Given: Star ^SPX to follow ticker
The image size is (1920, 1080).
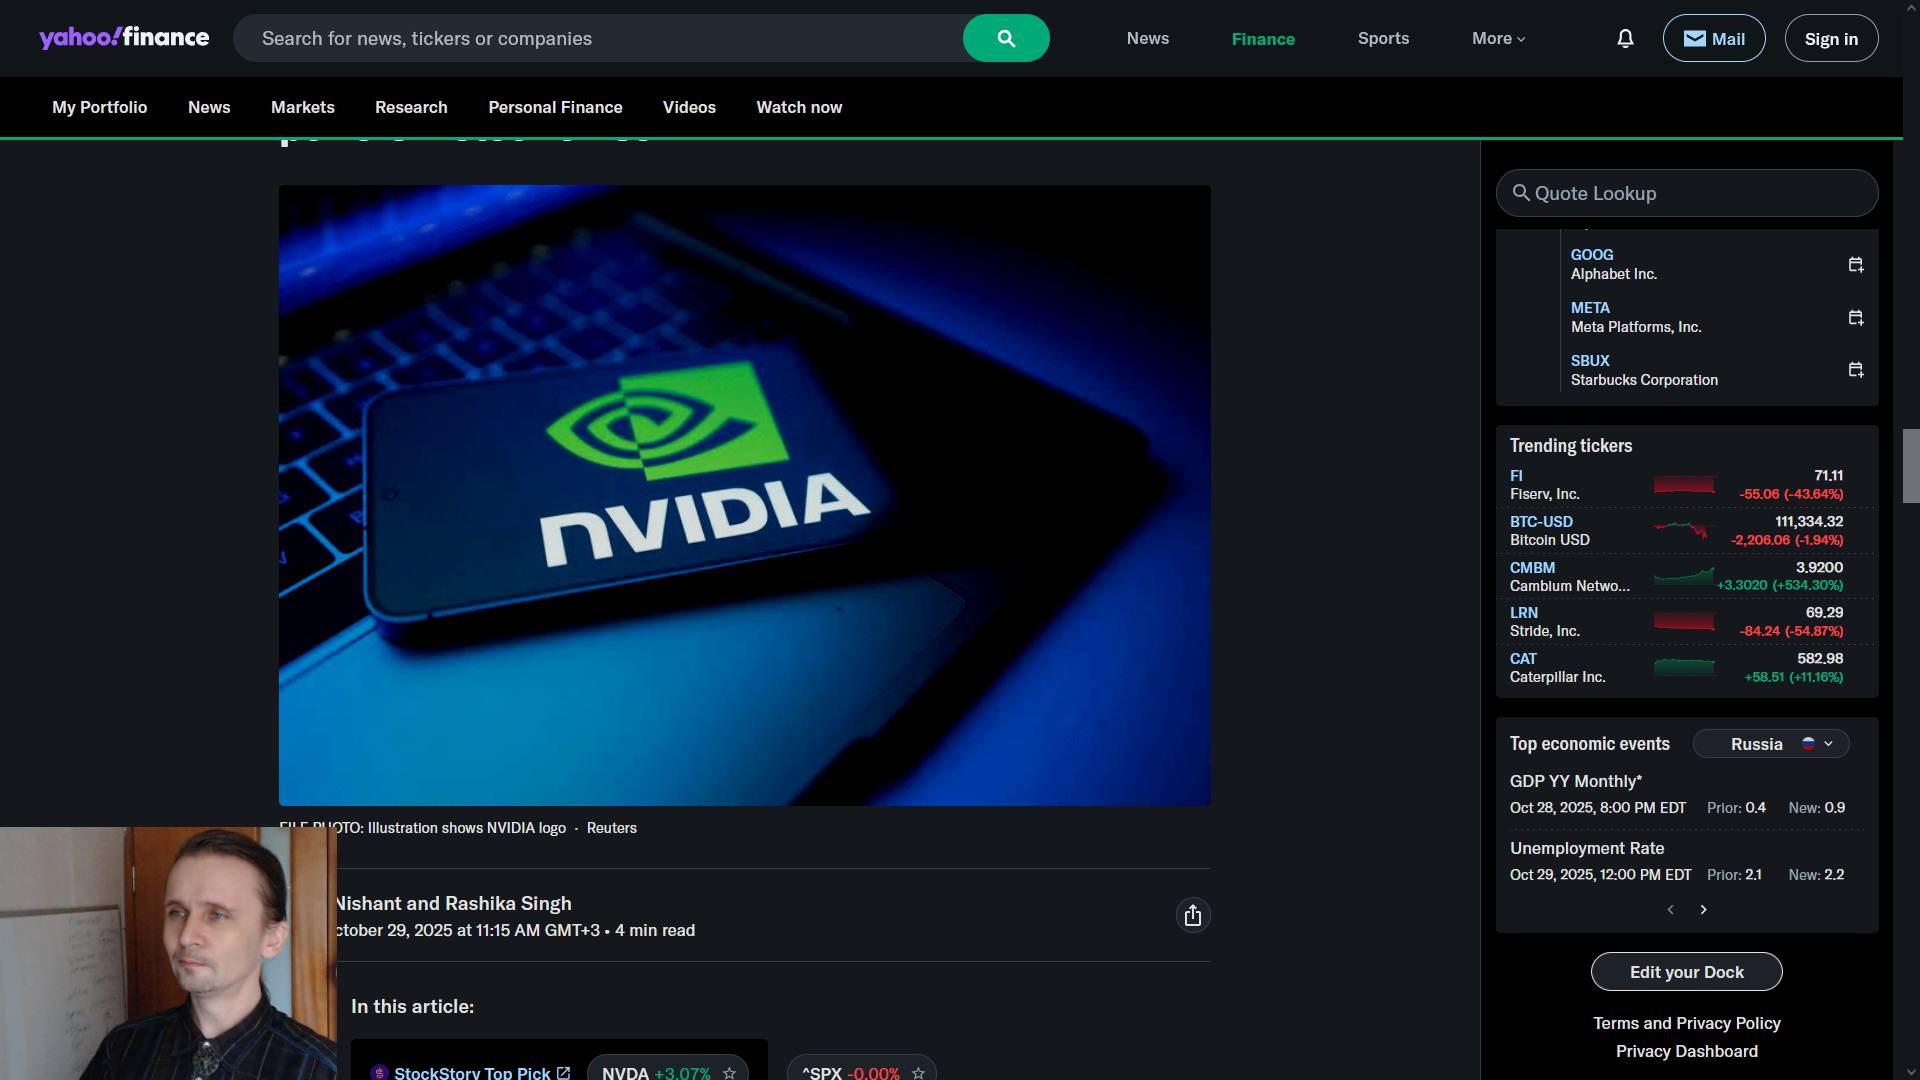Looking at the screenshot, I should pos(918,1073).
